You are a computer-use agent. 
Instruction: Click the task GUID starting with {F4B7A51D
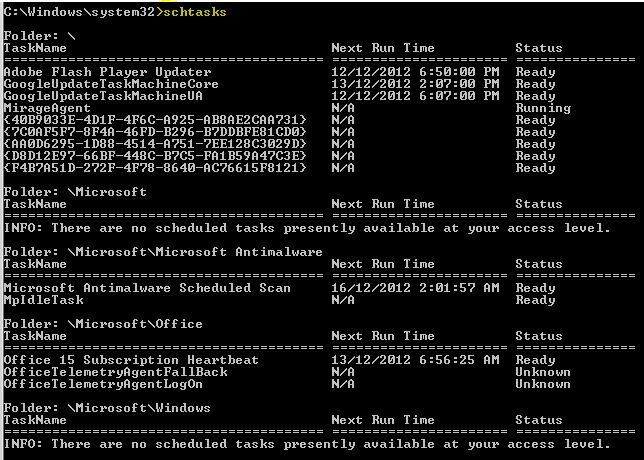[155, 168]
